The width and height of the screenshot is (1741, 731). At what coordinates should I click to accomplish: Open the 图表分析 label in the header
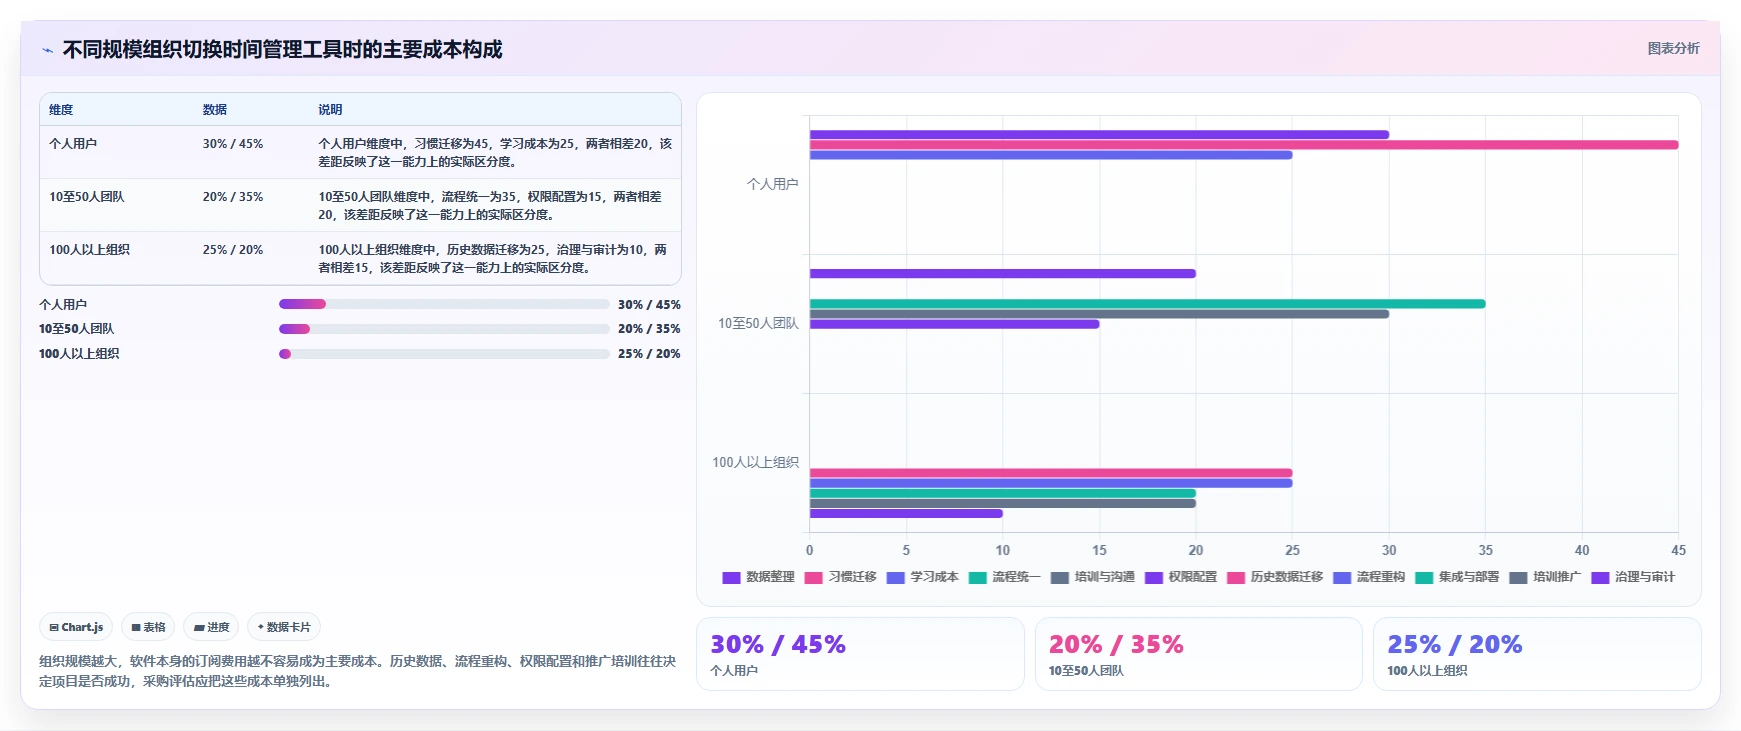1673,48
